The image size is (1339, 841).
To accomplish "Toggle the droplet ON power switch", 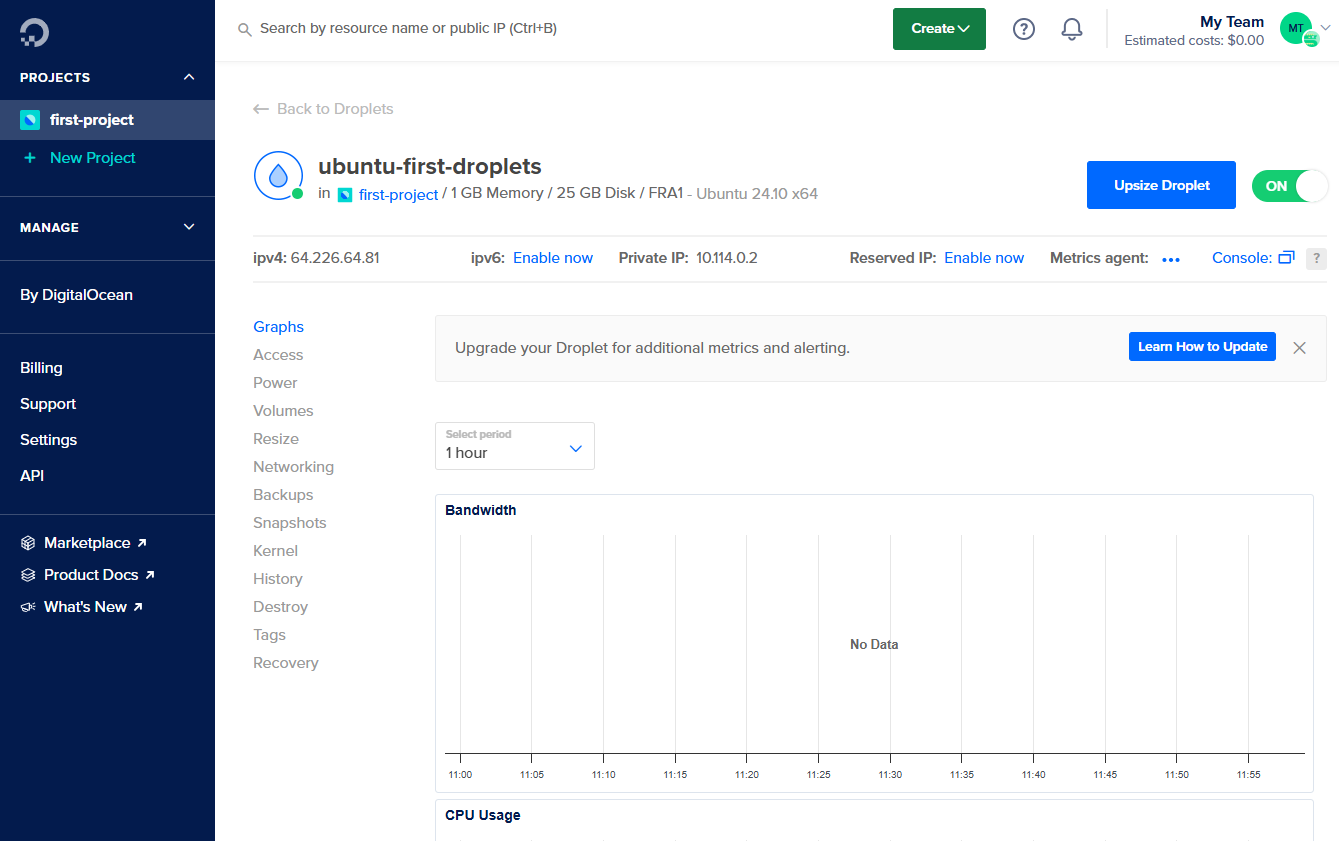I will 1289,186.
